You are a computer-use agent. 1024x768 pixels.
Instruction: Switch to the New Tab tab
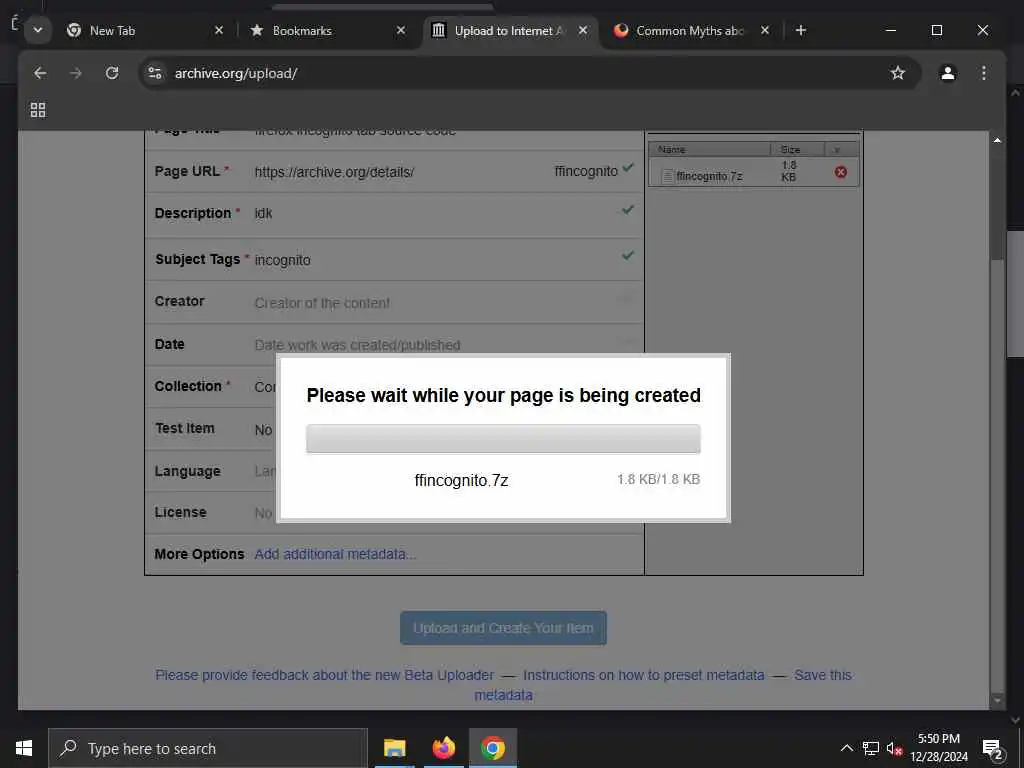point(144,30)
